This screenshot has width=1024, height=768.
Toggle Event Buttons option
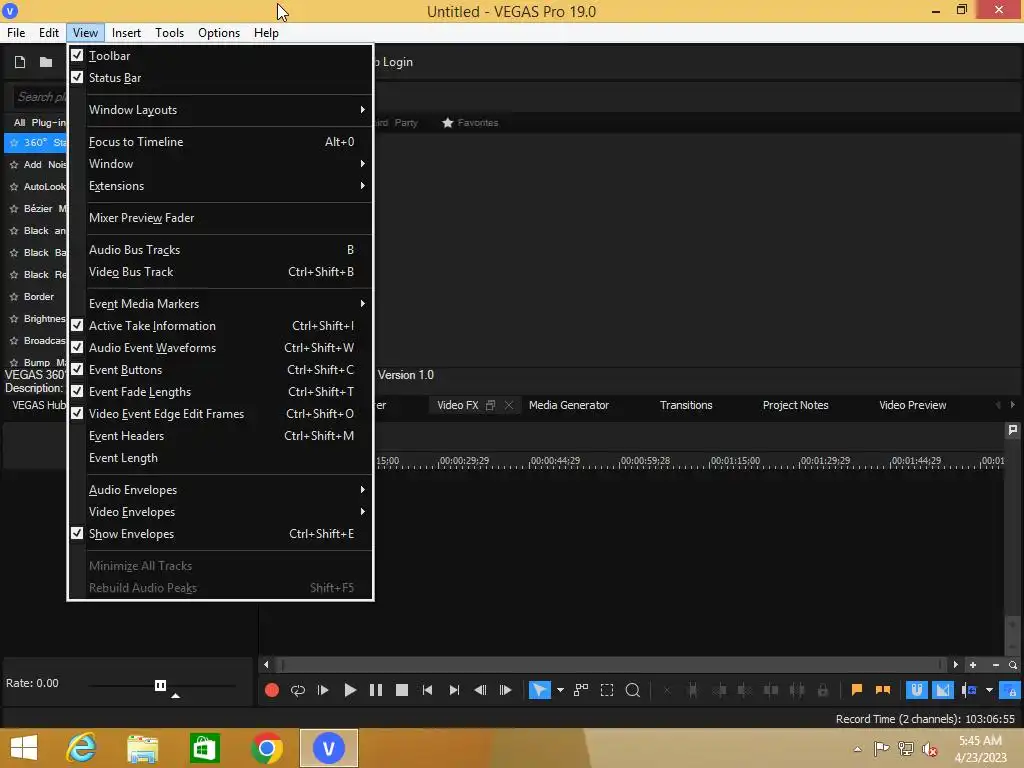pos(221,370)
